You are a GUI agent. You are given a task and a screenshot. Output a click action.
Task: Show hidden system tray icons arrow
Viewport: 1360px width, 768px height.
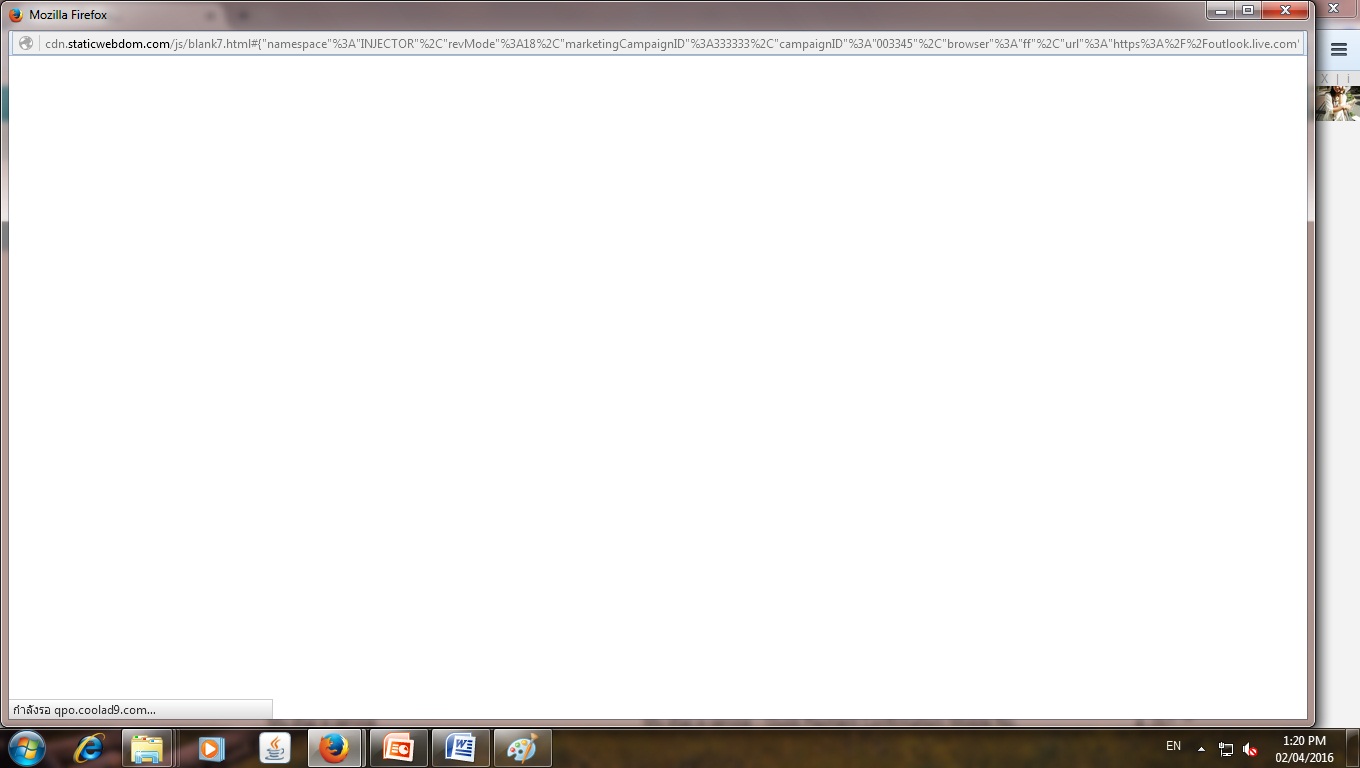[x=1201, y=748]
